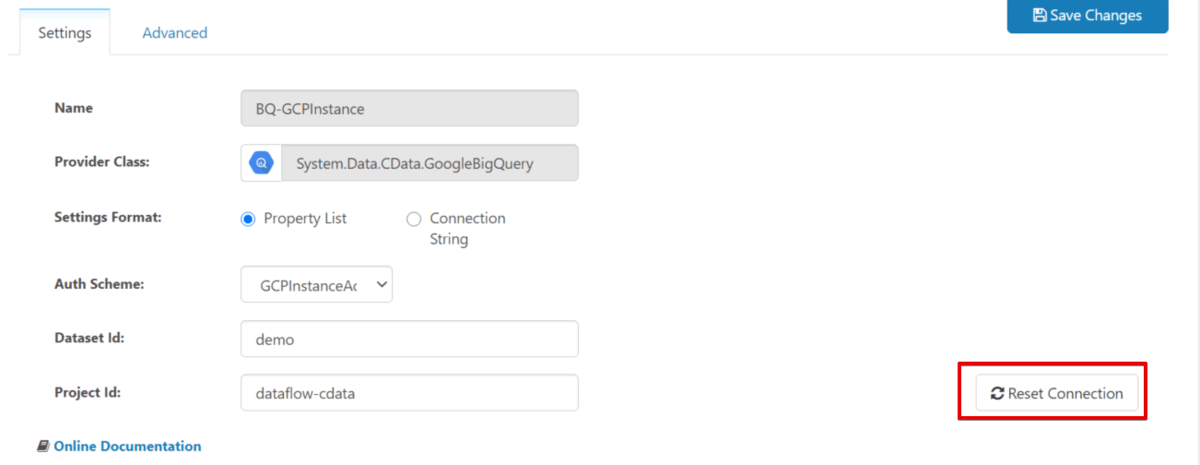1200x465 pixels.
Task: Switch to the Settings tab
Action: coord(65,33)
